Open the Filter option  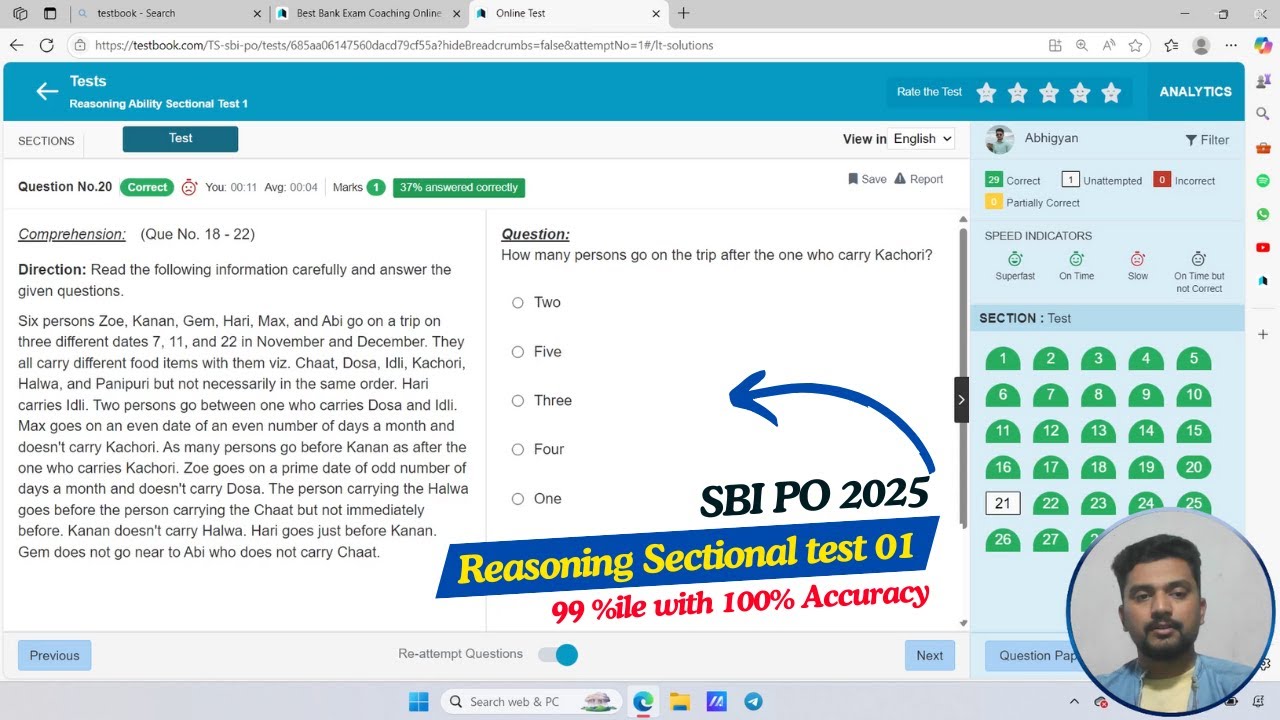[1207, 140]
